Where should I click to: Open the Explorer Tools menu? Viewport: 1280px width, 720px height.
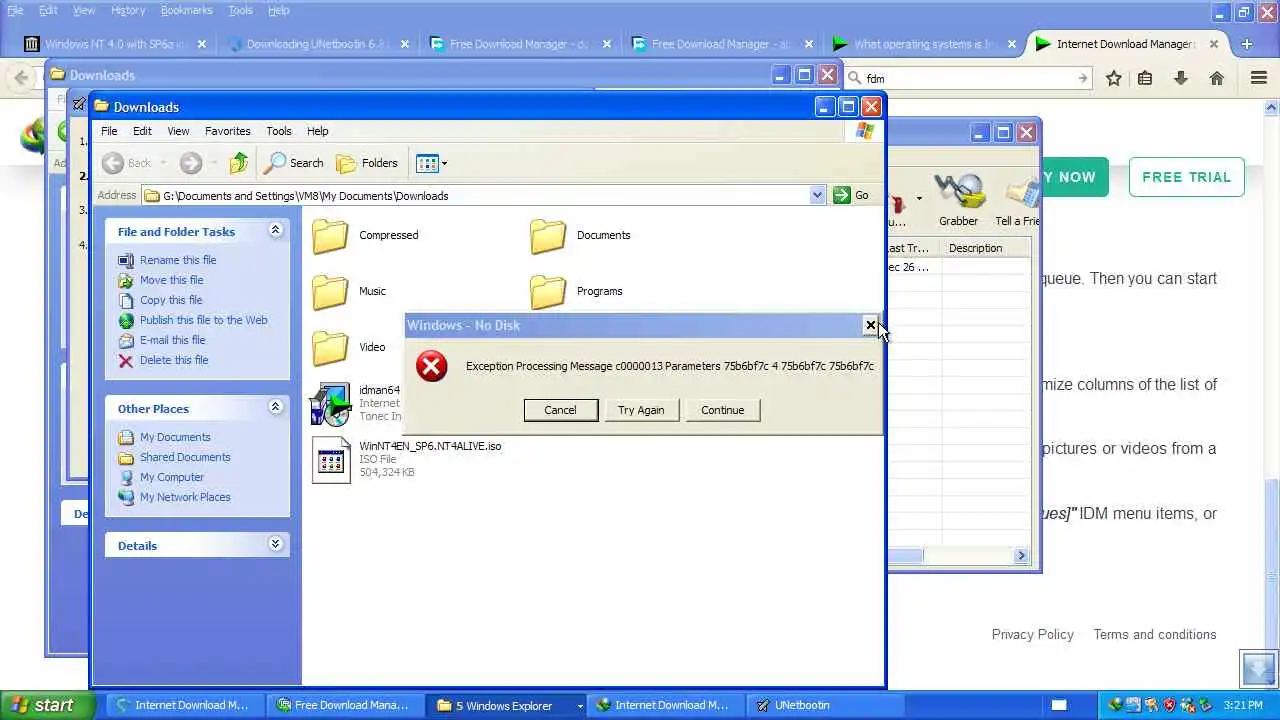[279, 131]
